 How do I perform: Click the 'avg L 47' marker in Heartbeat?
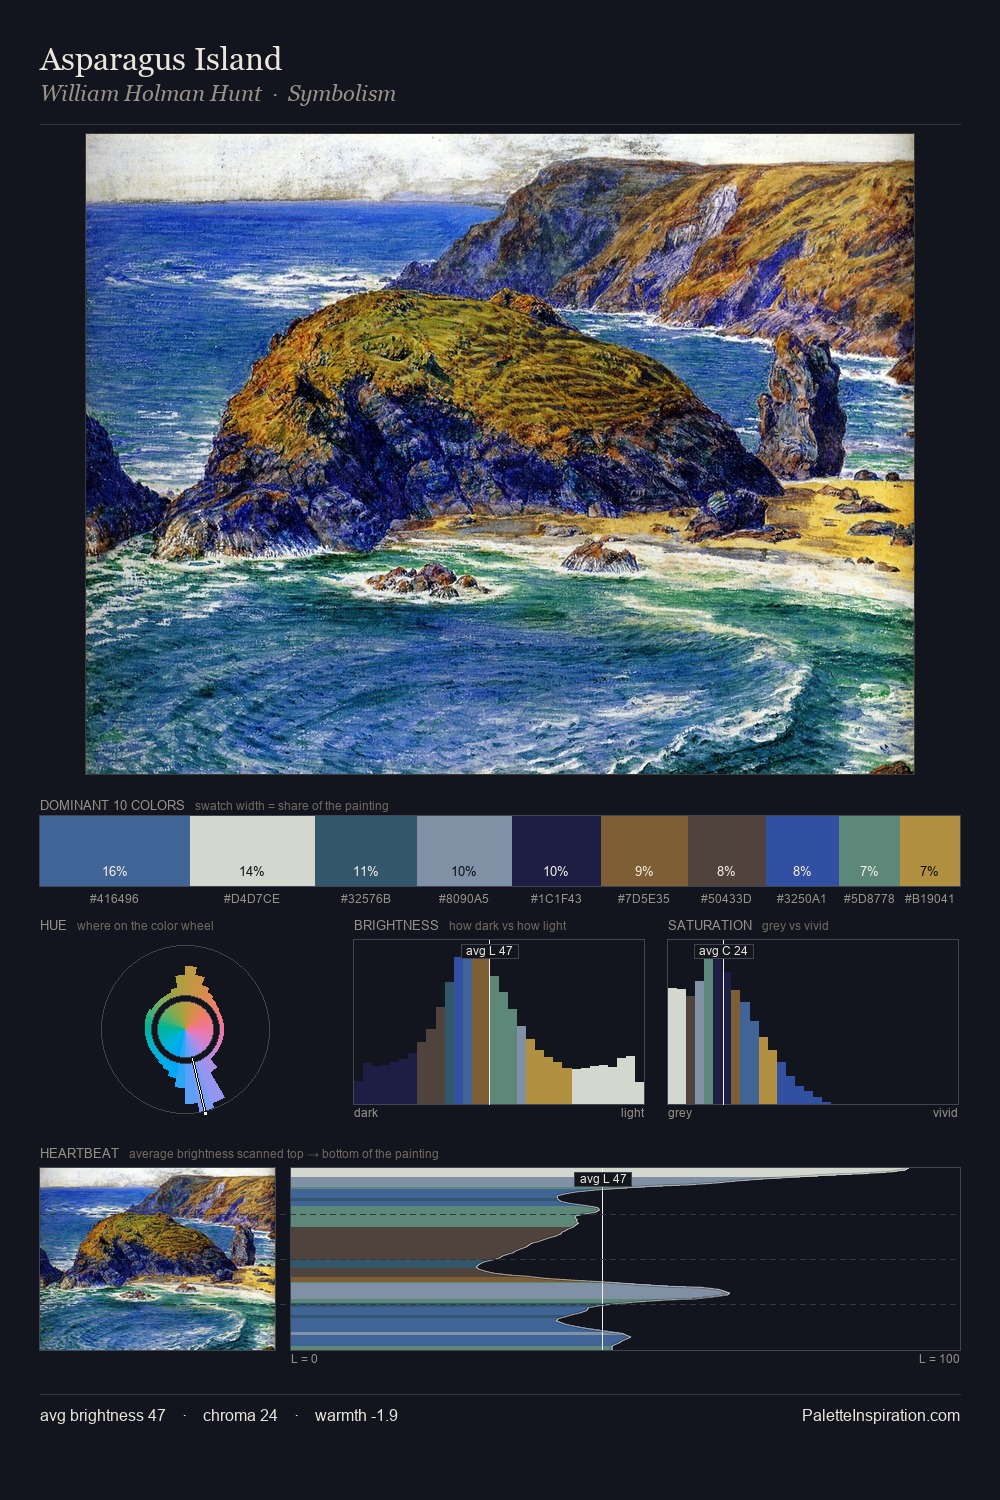point(603,1179)
